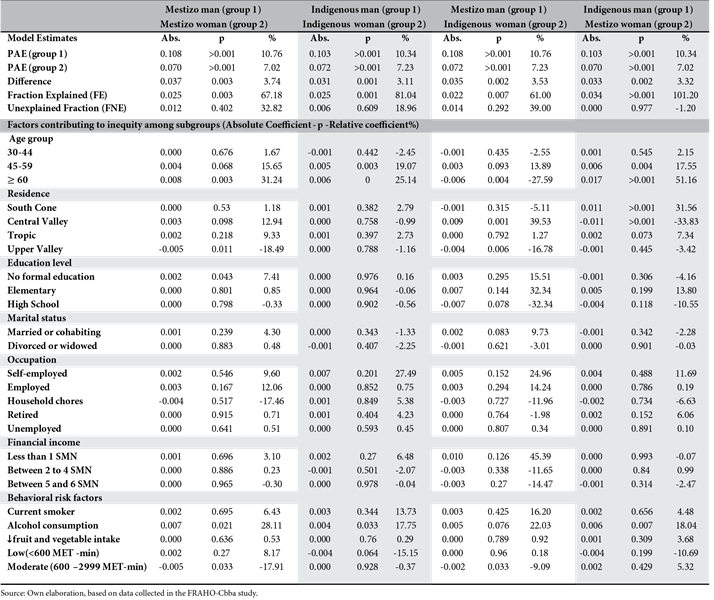Viewport: 714px width, 600px height.
Task: Select the 27.49 percentage under Occupation
Action: (406, 373)
